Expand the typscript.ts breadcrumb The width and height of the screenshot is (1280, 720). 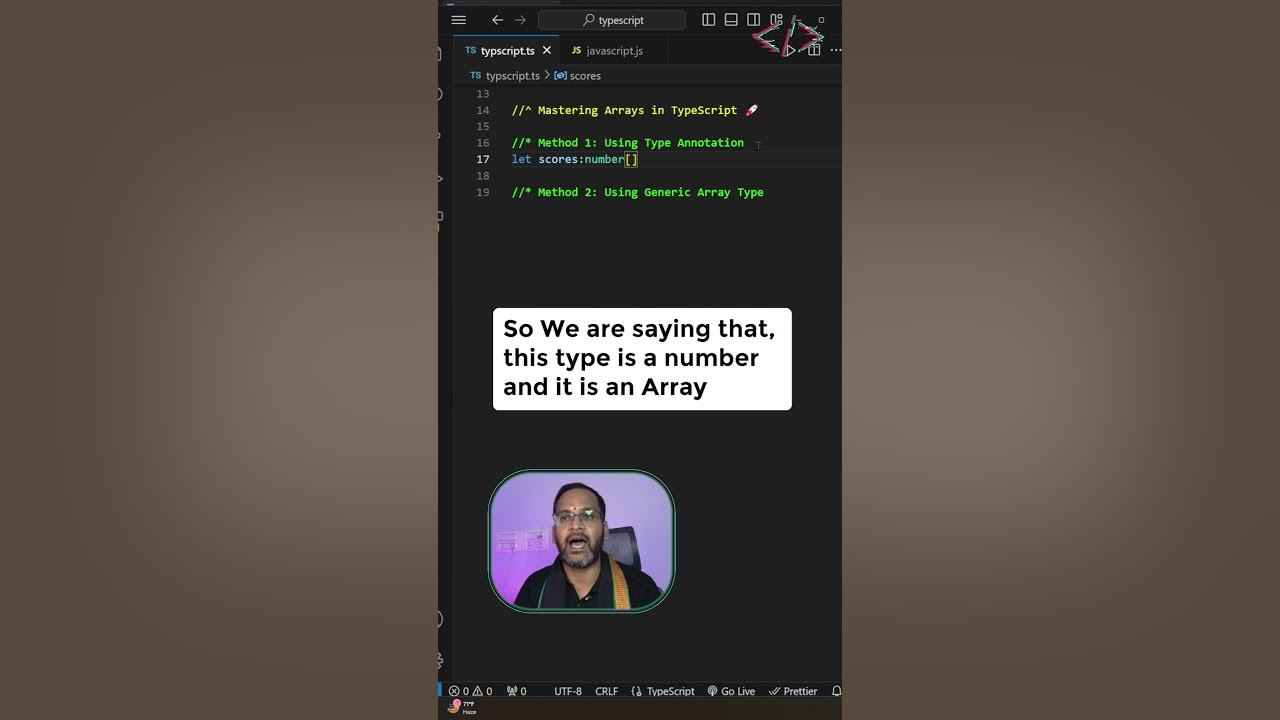coord(505,76)
